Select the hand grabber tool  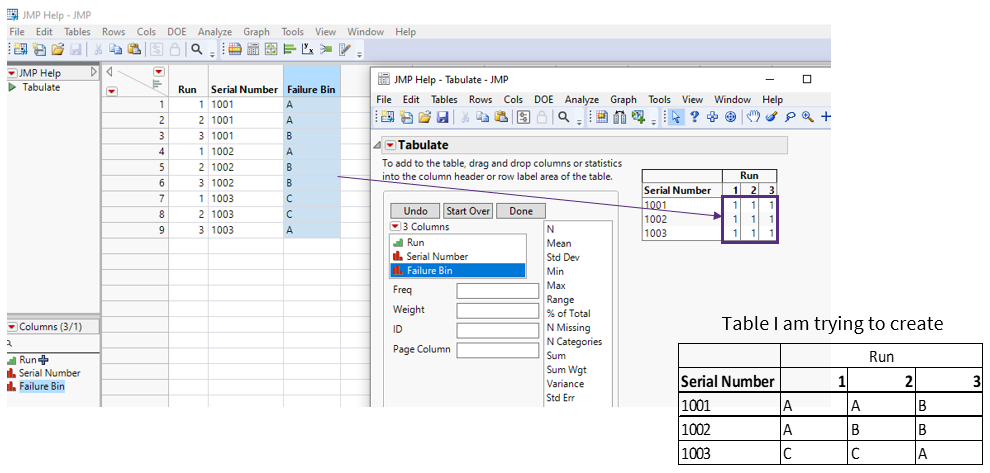753,118
